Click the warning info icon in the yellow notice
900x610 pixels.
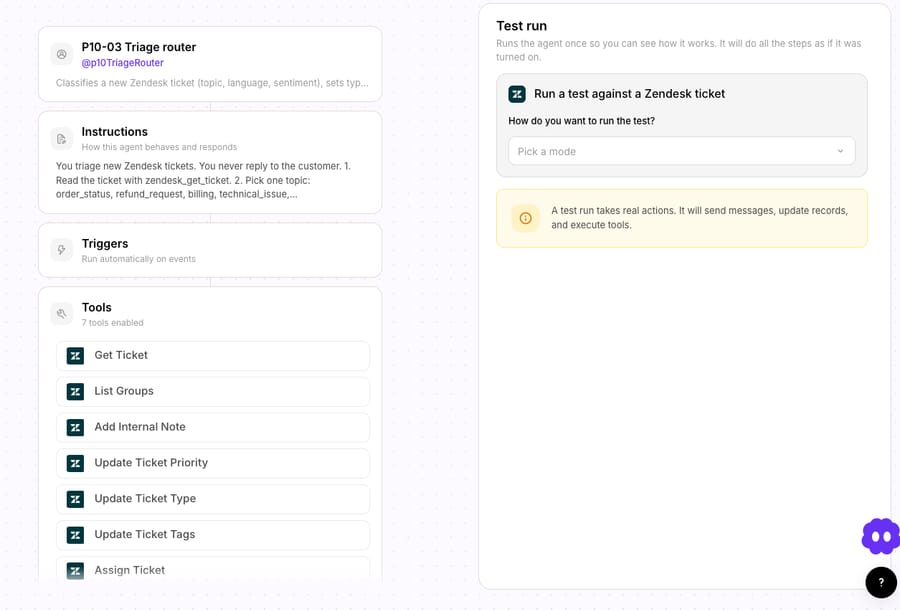click(x=525, y=218)
